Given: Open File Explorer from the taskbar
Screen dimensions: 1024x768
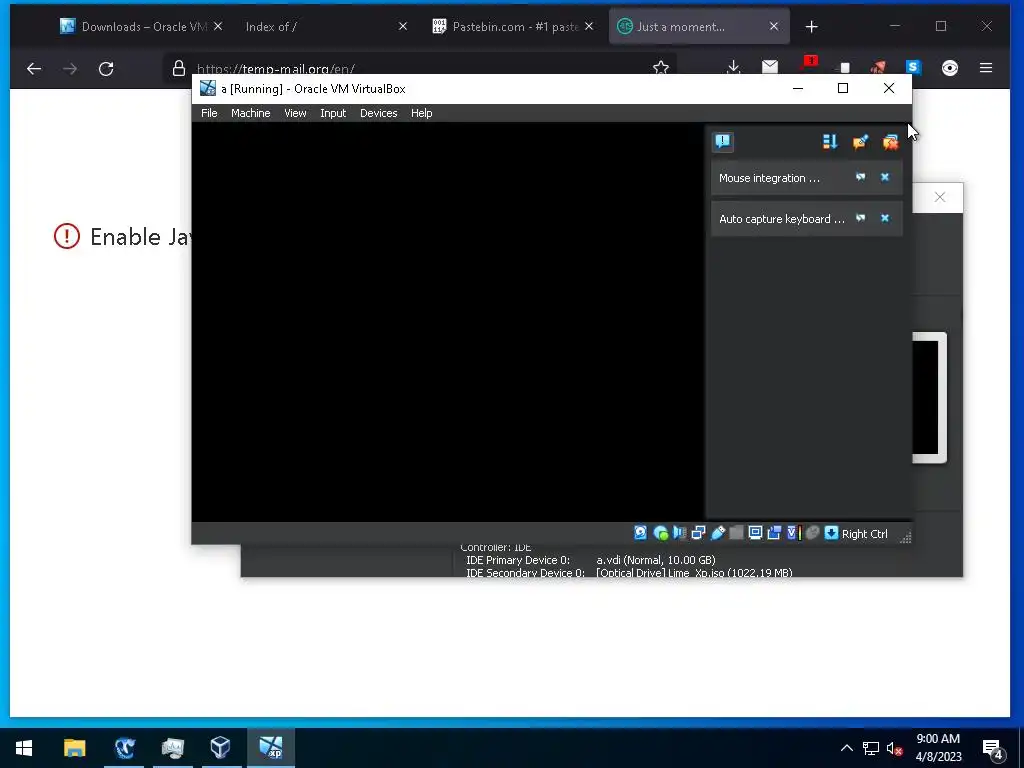Looking at the screenshot, I should [x=74, y=748].
